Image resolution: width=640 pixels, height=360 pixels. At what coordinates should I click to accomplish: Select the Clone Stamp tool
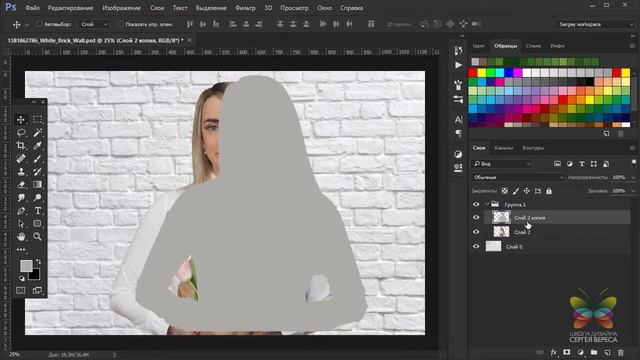coord(21,172)
